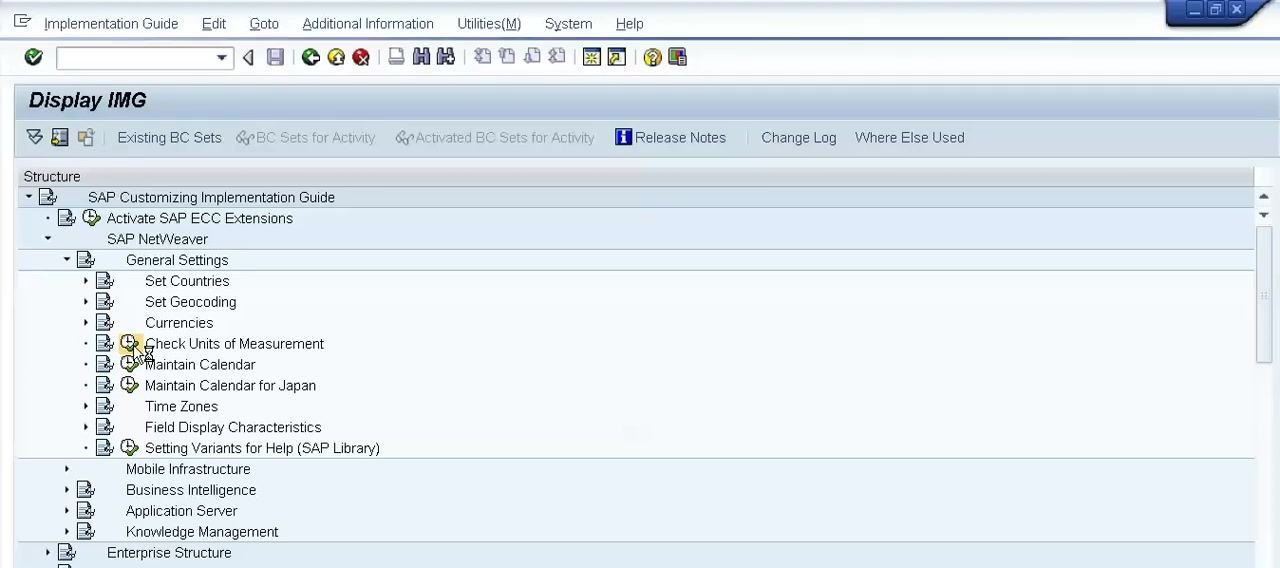Open documentation icon for Knowledge Management
The image size is (1280, 568).
pyautogui.click(x=86, y=532)
